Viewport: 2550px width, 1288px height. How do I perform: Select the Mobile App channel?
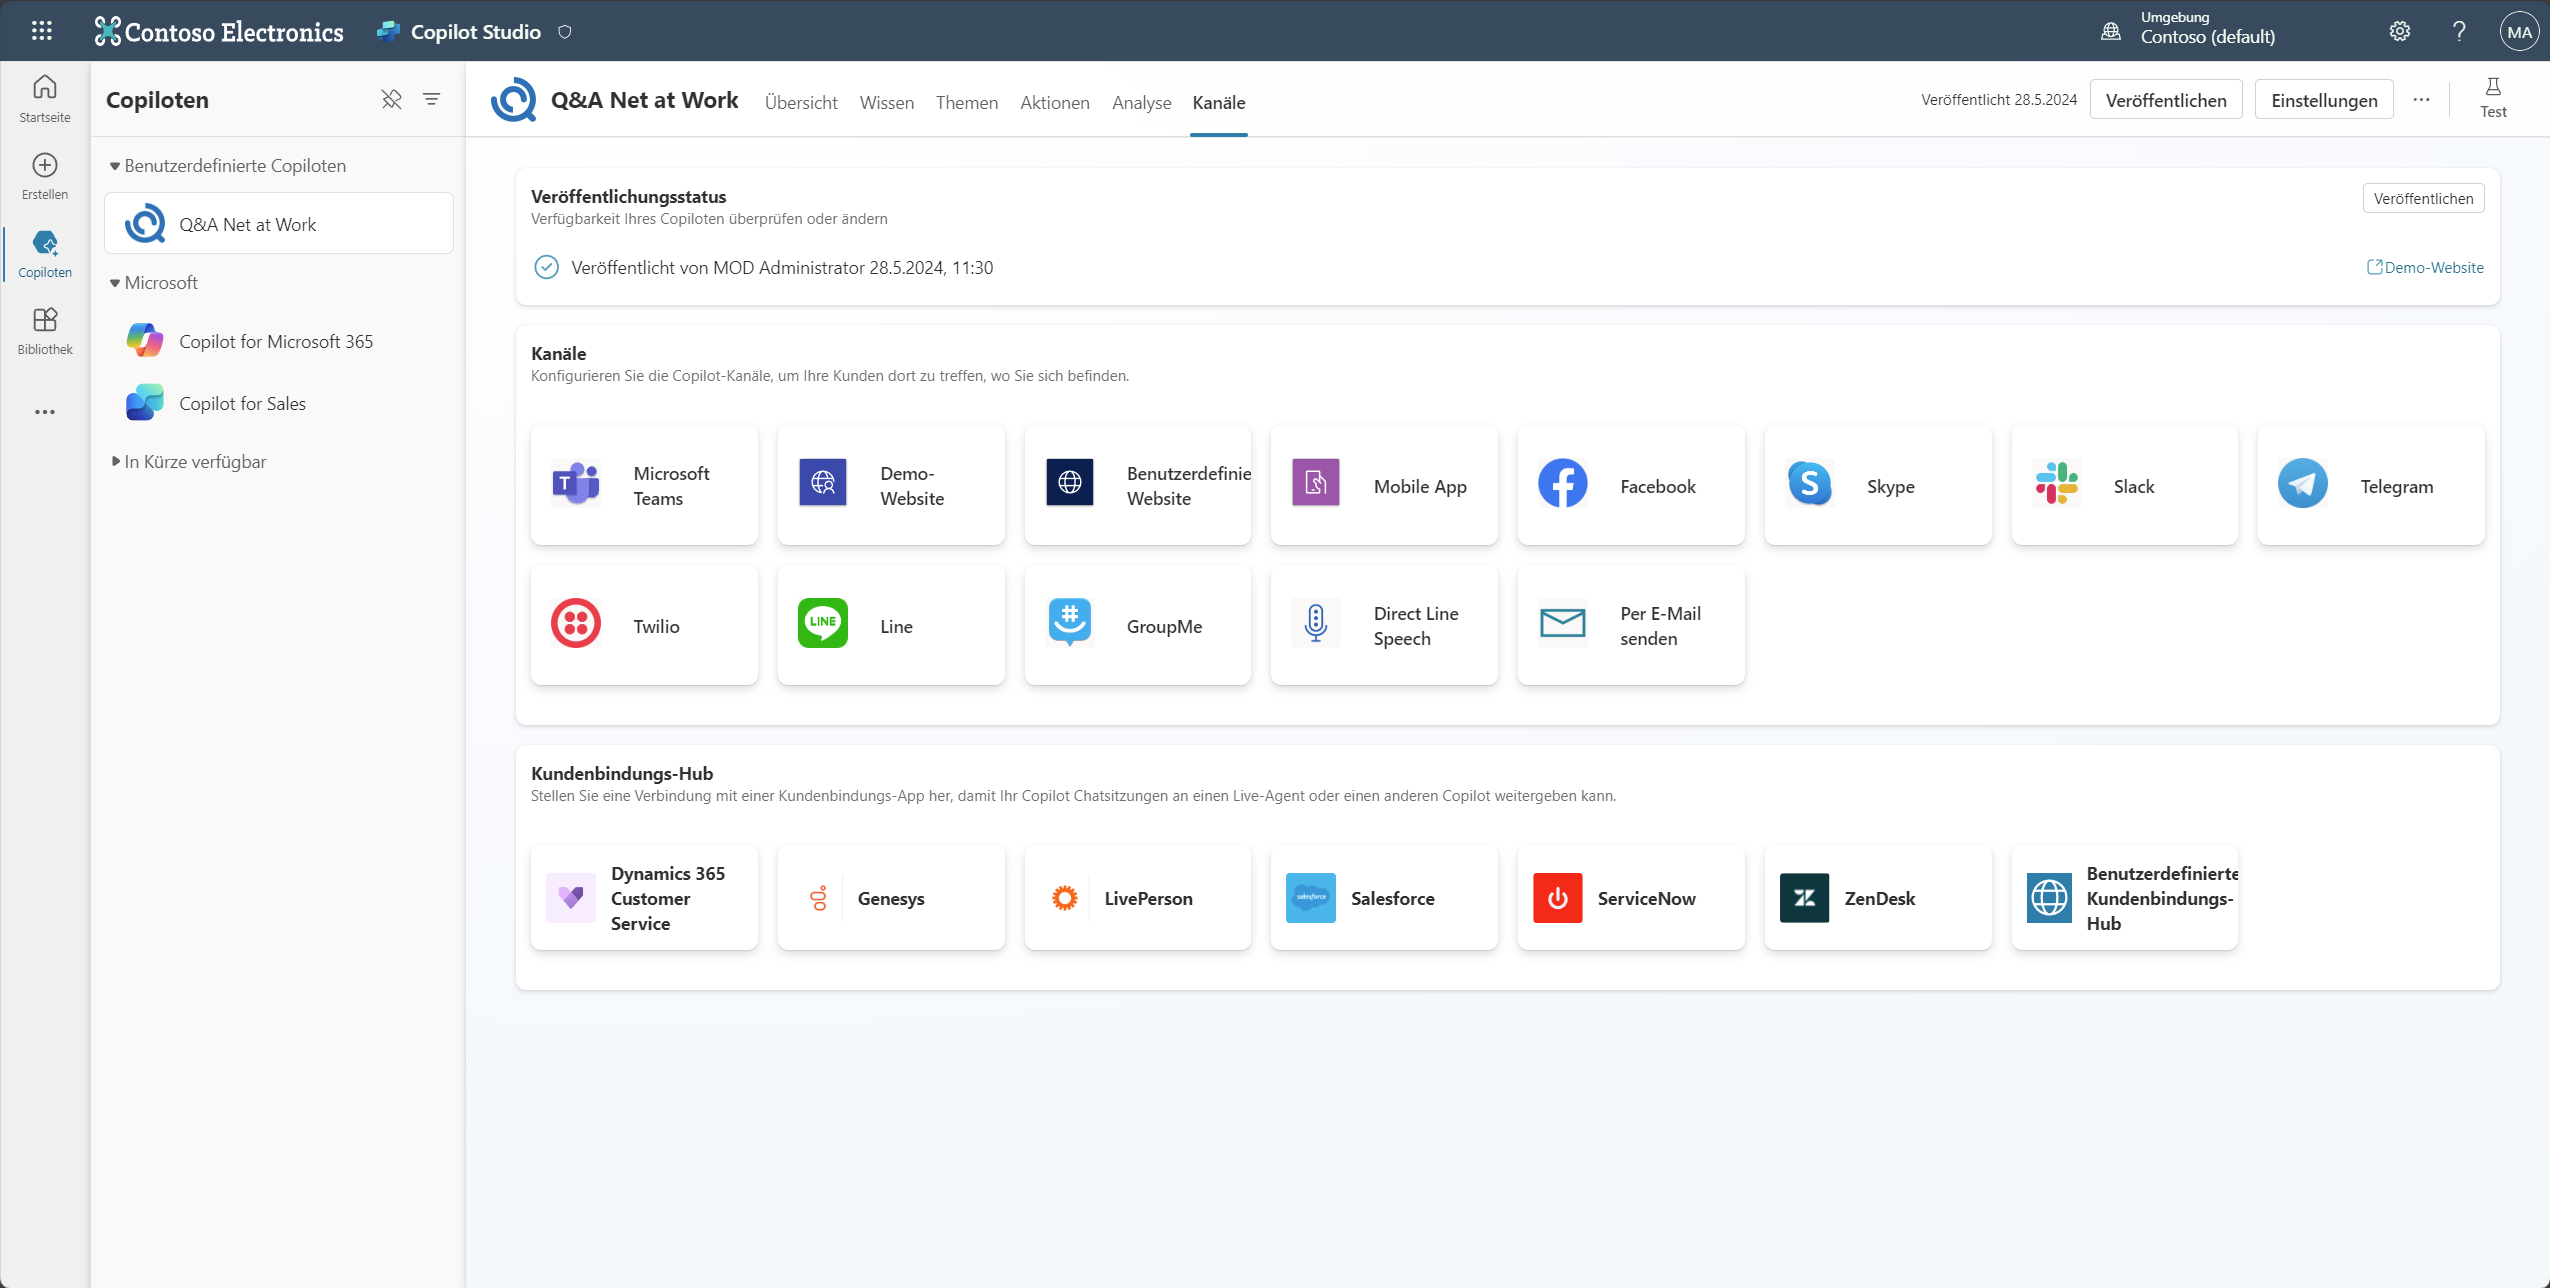click(x=1384, y=485)
